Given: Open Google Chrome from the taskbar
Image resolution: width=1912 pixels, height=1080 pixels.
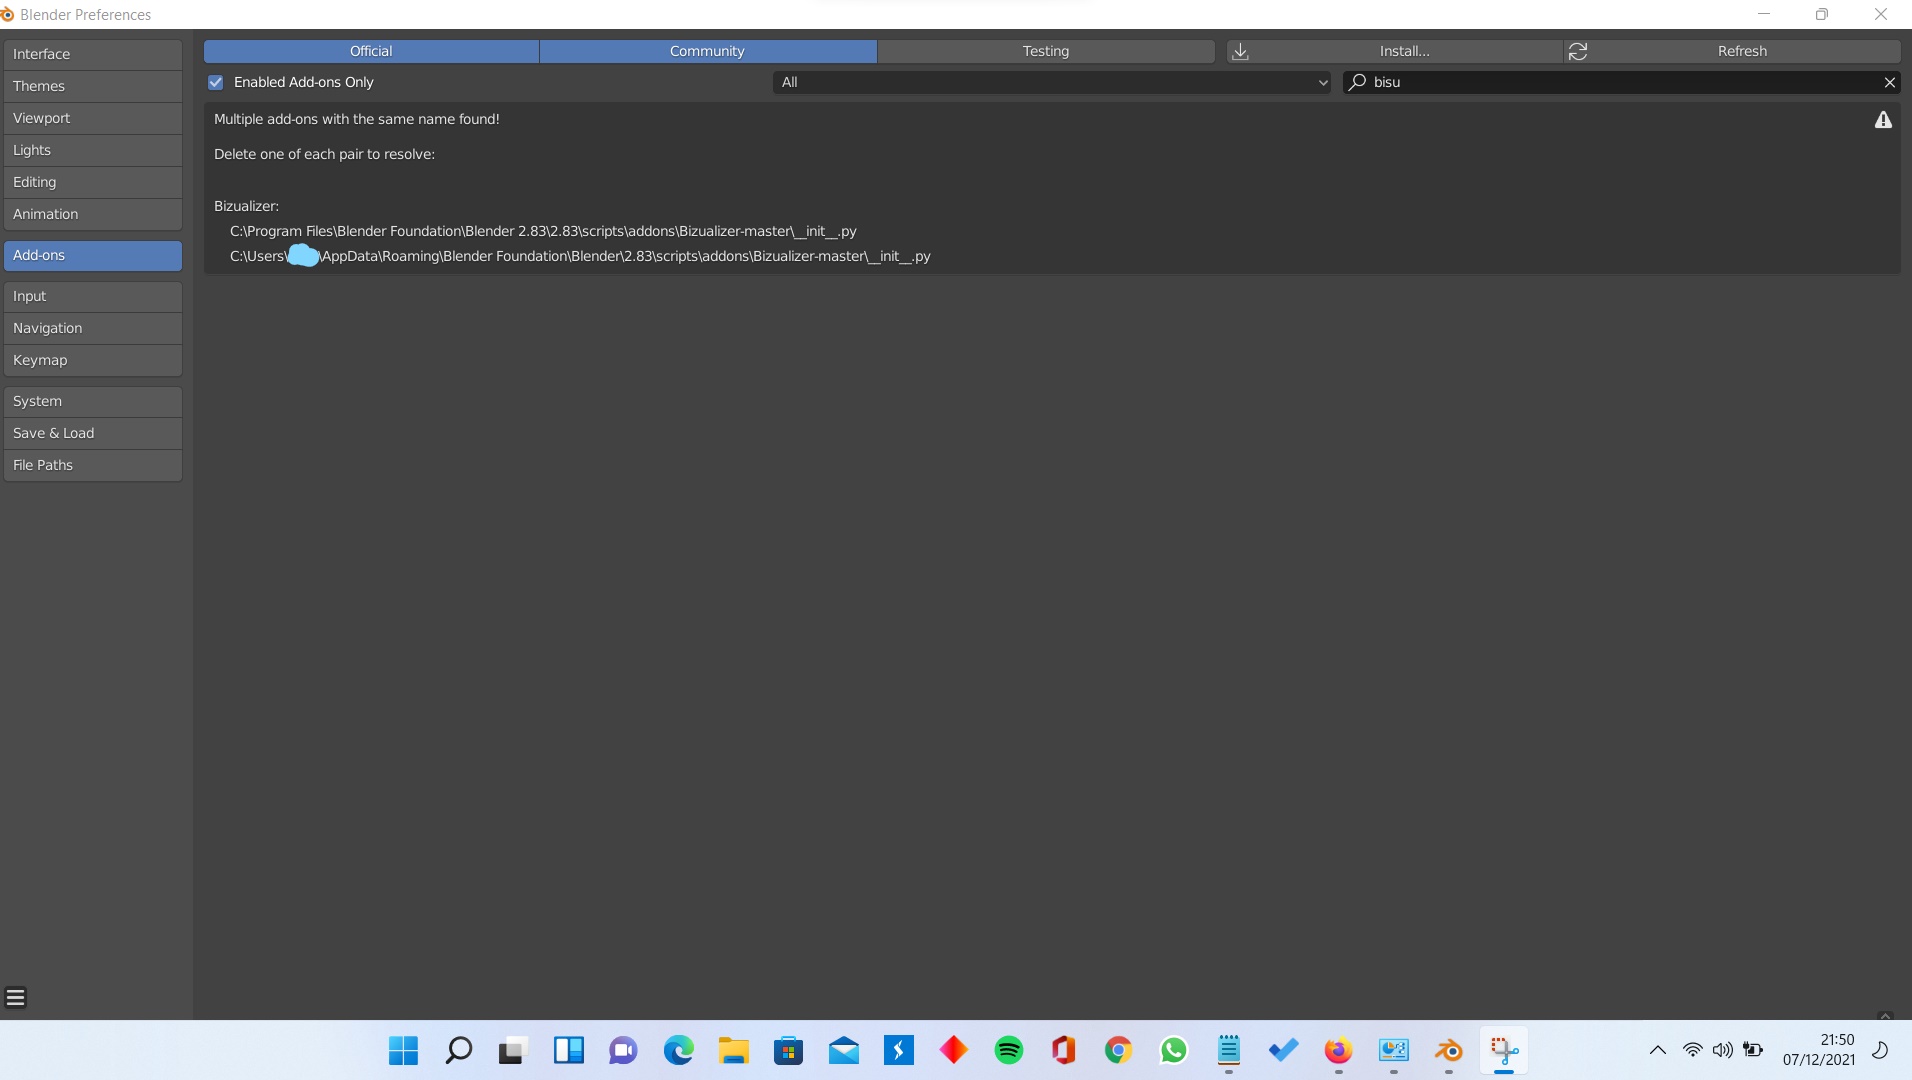Looking at the screenshot, I should coord(1118,1050).
